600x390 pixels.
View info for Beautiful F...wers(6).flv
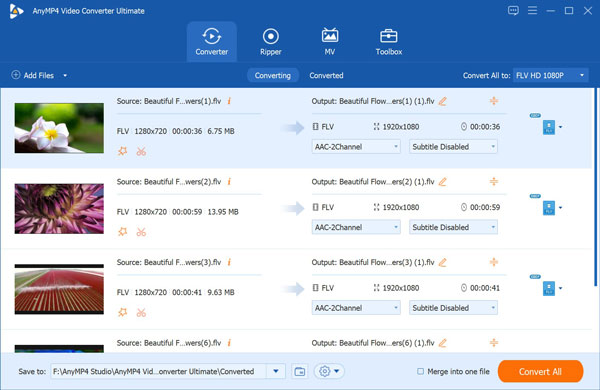(x=229, y=343)
